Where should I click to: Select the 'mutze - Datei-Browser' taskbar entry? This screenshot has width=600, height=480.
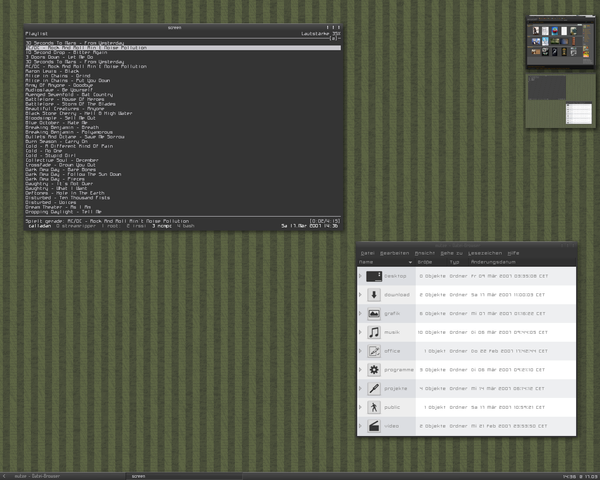67,476
